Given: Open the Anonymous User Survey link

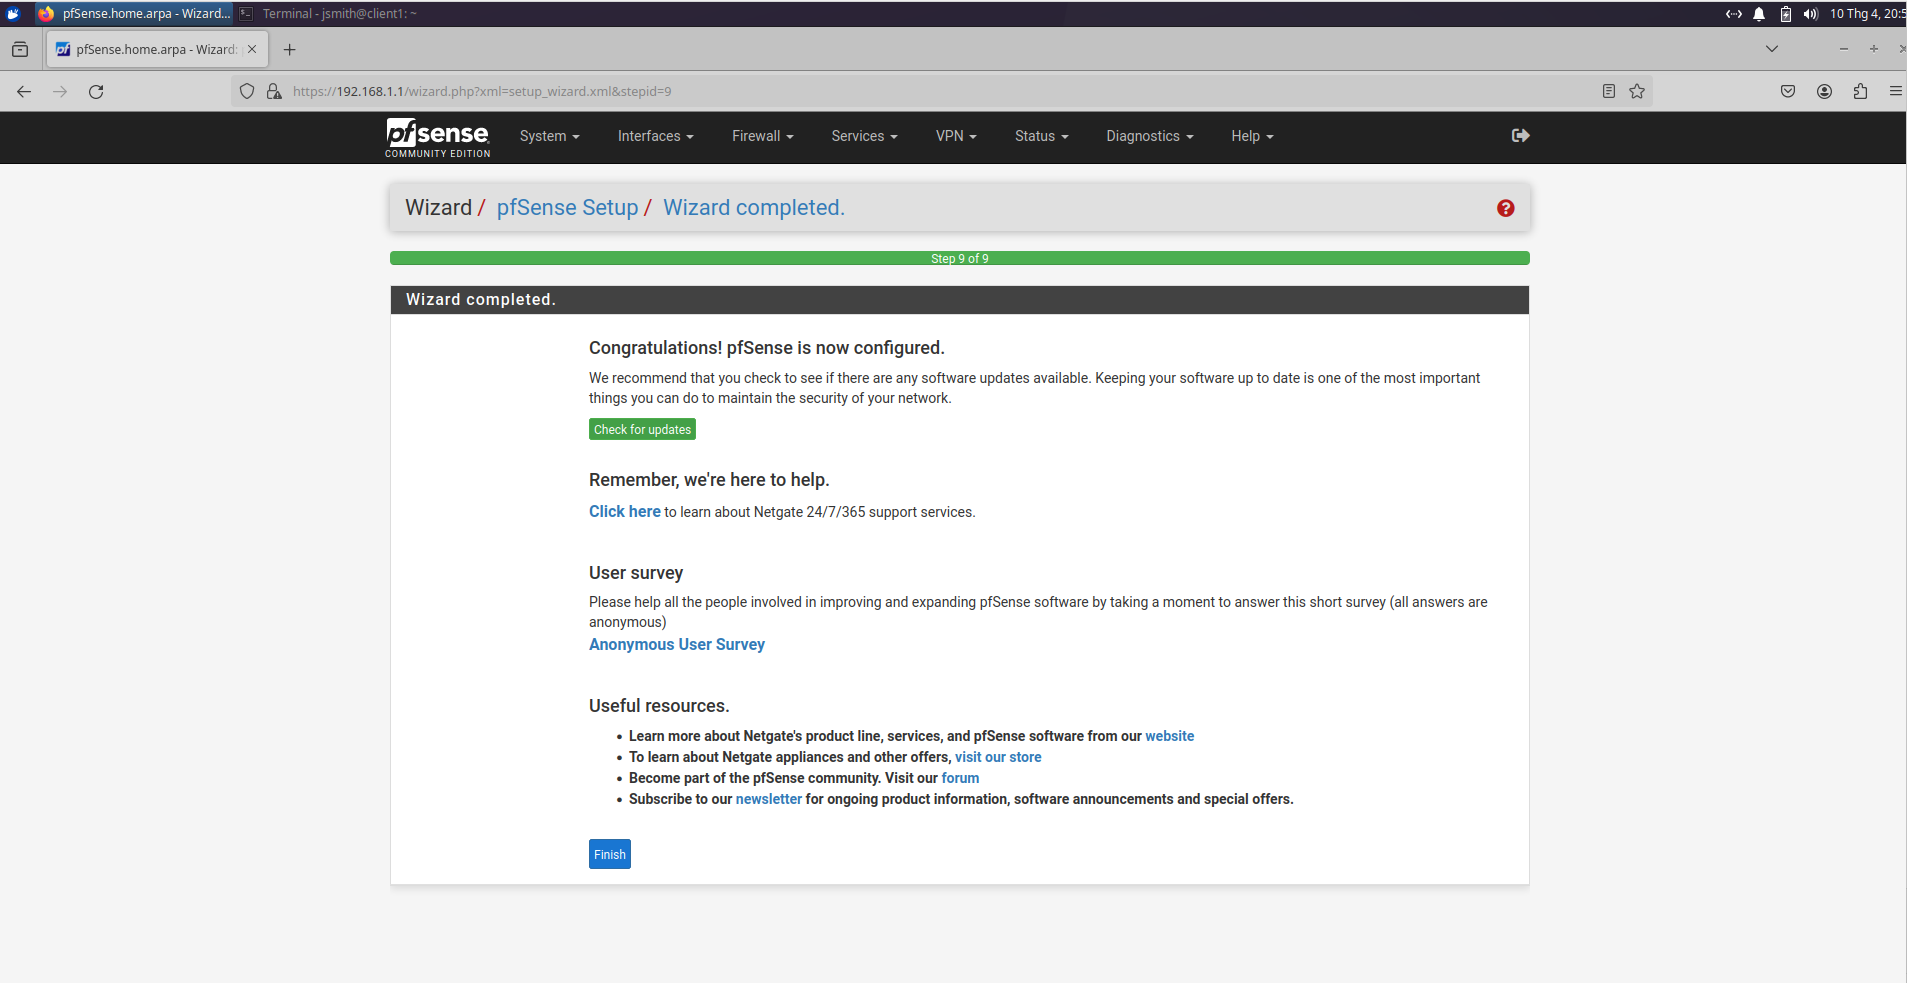Looking at the screenshot, I should point(676,644).
